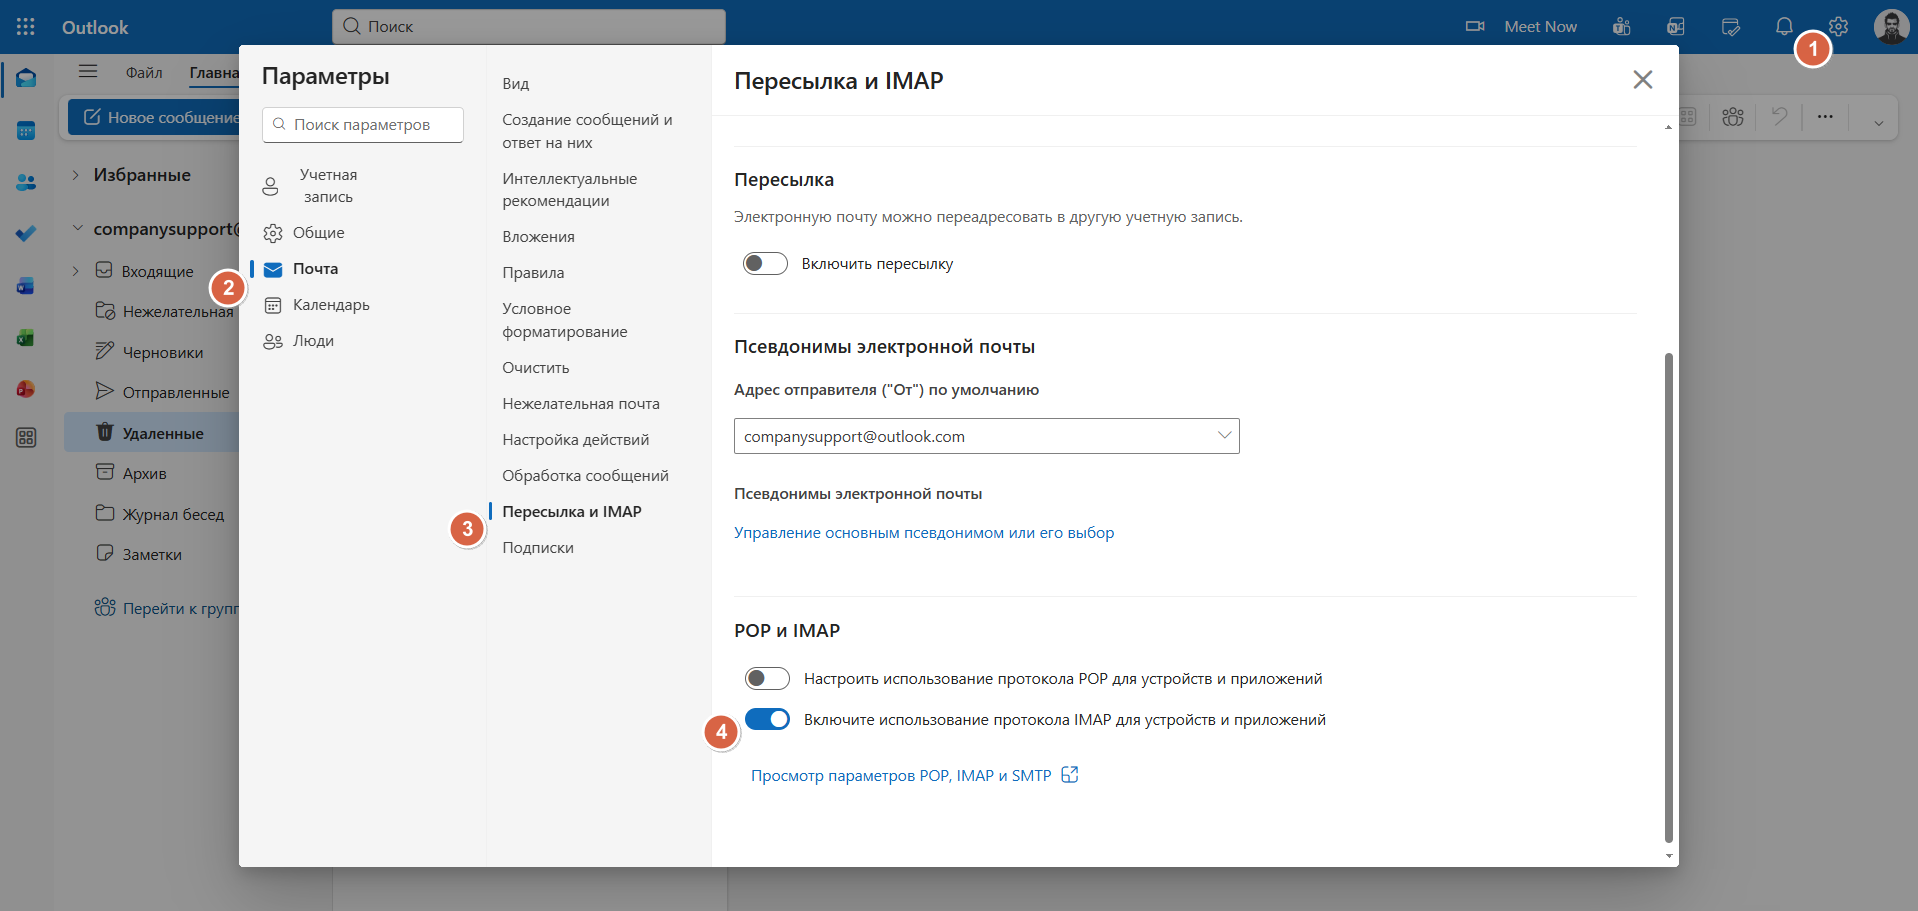The height and width of the screenshot is (911, 1918).
Task: Open Calendar from the left app rail
Action: 26,131
